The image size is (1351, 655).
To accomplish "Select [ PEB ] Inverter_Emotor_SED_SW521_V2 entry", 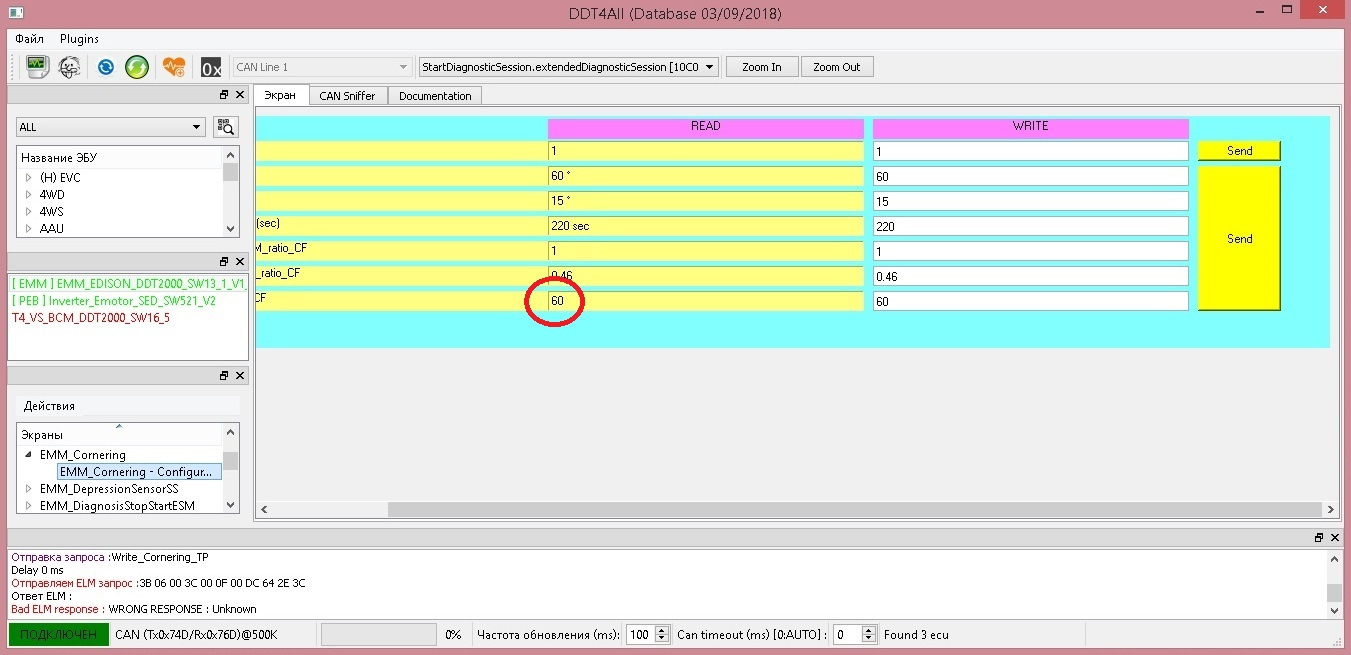I will pyautogui.click(x=114, y=301).
